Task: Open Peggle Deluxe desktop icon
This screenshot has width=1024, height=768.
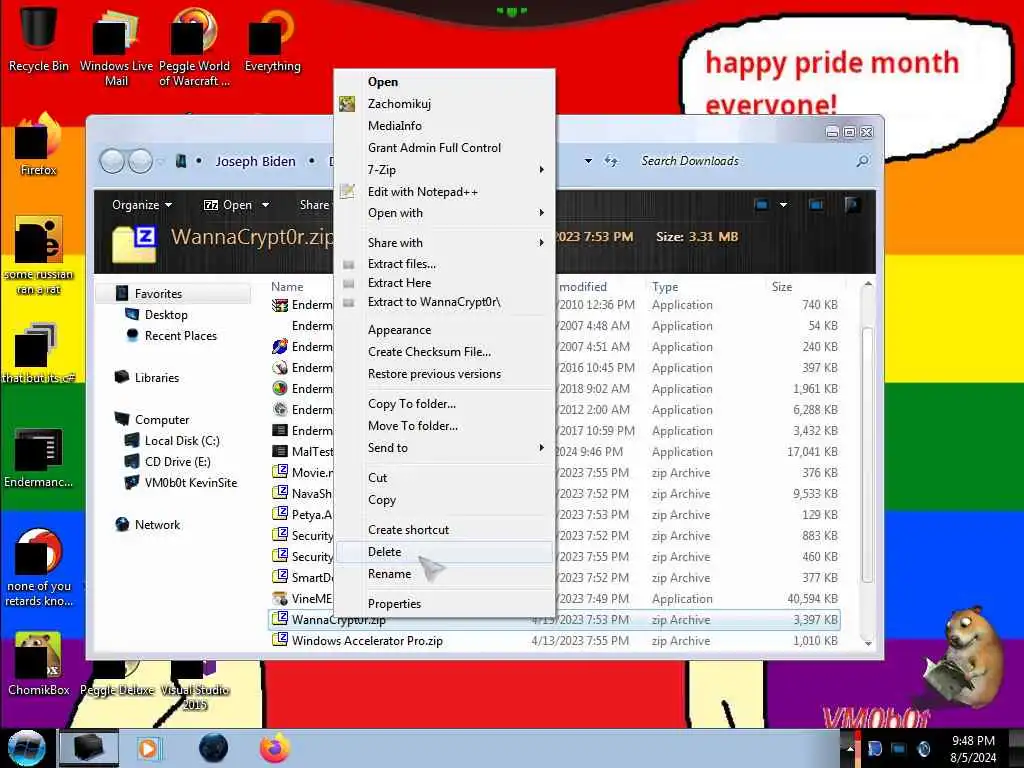Action: 117,679
